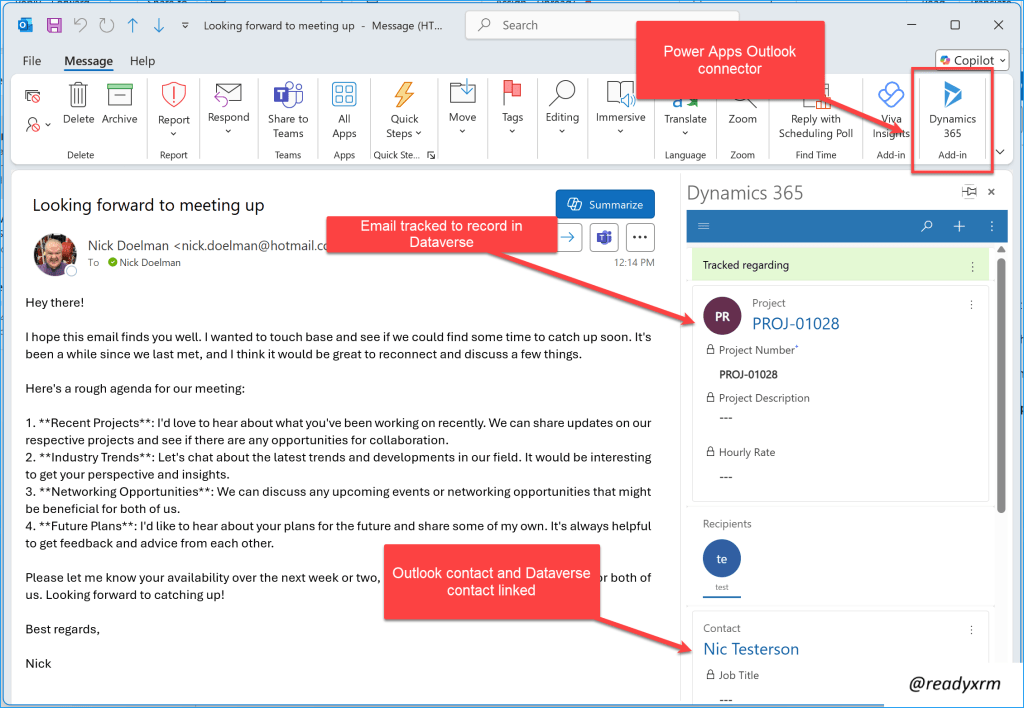The height and width of the screenshot is (708, 1024).
Task: Click Reply with Scheduling Poll
Action: click(x=815, y=108)
